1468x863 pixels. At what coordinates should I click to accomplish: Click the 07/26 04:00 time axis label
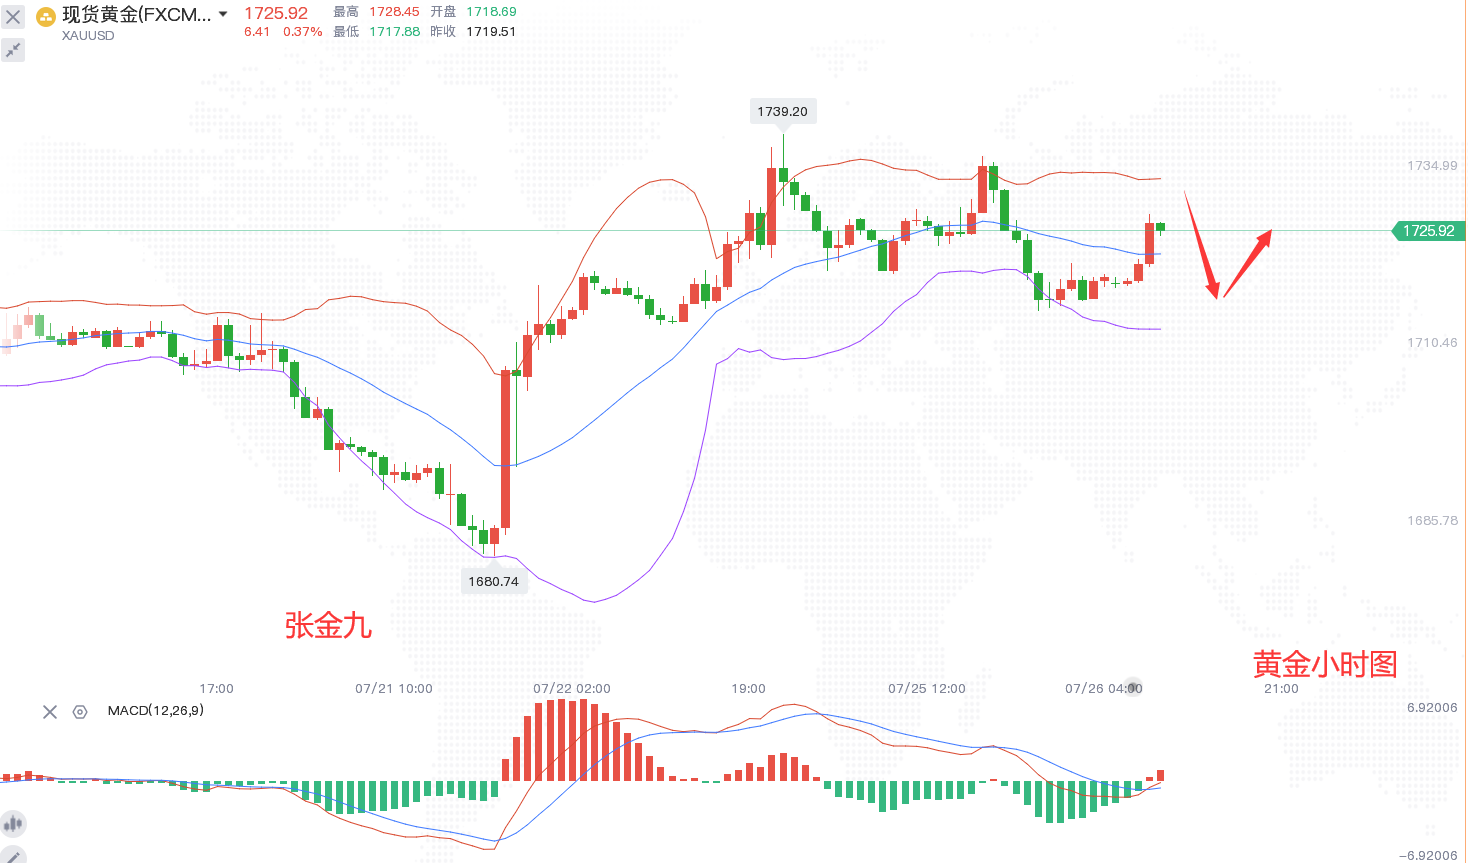[1104, 689]
